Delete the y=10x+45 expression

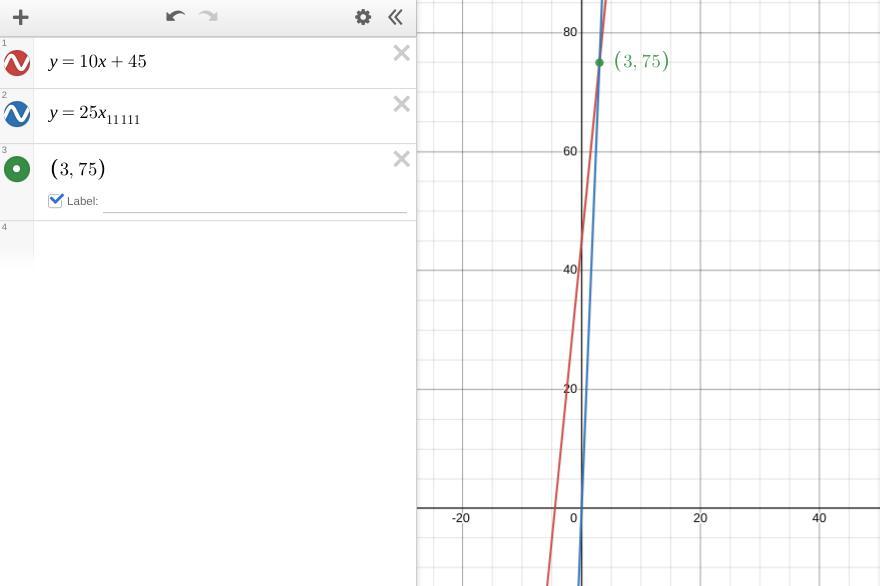[402, 53]
